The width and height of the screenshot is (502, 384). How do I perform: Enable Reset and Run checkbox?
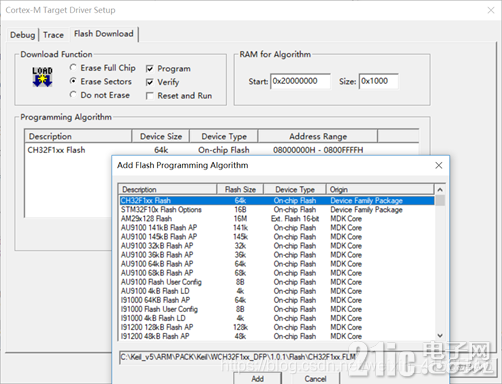click(150, 96)
